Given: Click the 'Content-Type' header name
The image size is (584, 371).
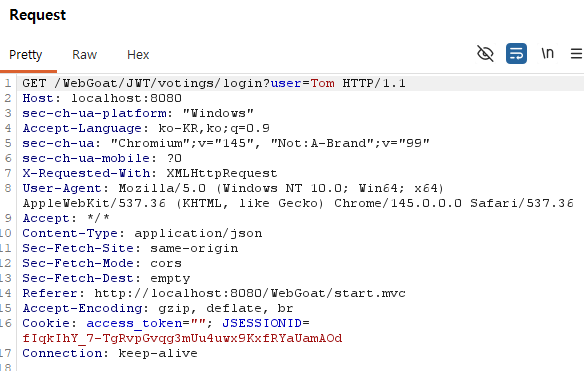Looking at the screenshot, I should click(70, 233).
